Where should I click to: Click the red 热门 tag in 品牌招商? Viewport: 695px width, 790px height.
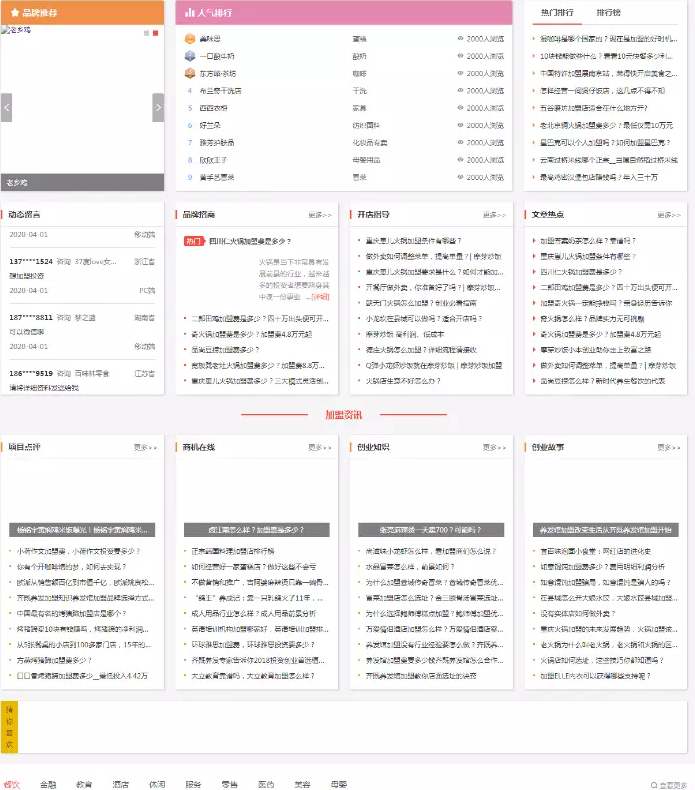coord(194,241)
